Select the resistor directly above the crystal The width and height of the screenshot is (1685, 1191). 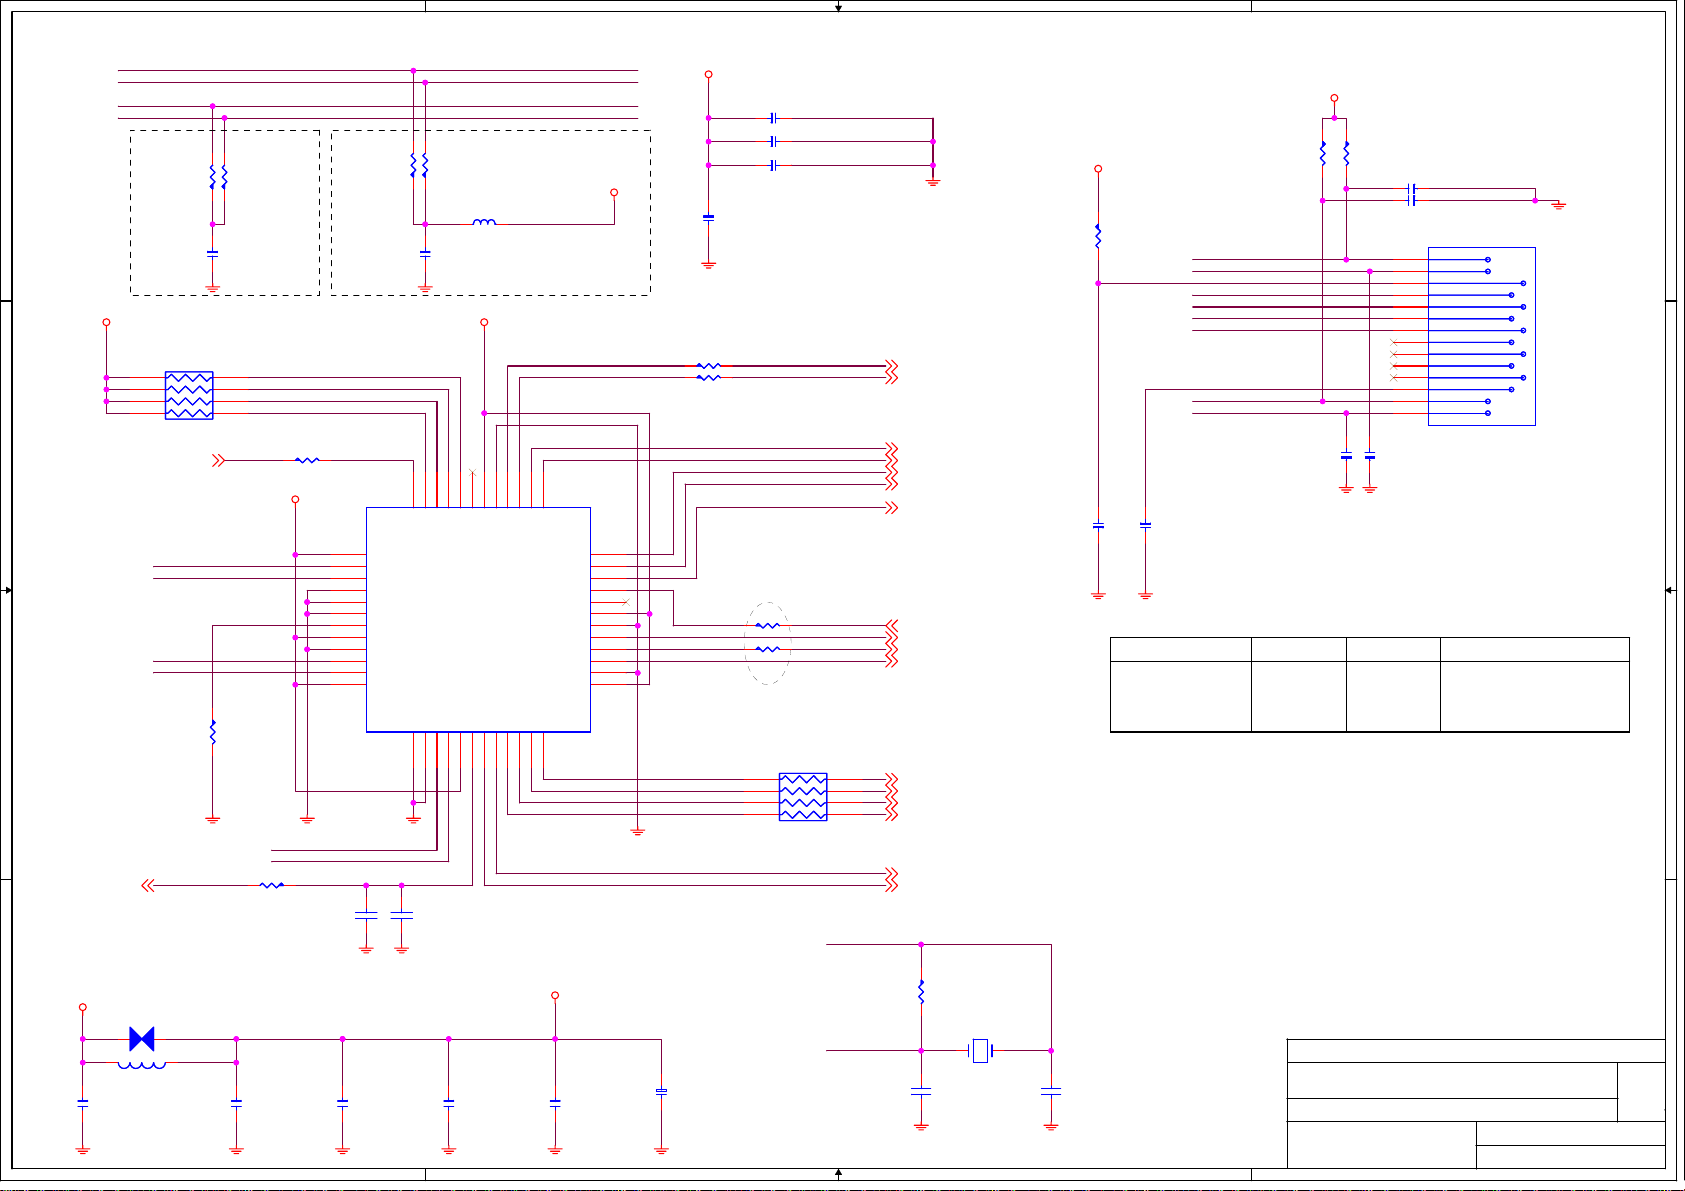921,992
